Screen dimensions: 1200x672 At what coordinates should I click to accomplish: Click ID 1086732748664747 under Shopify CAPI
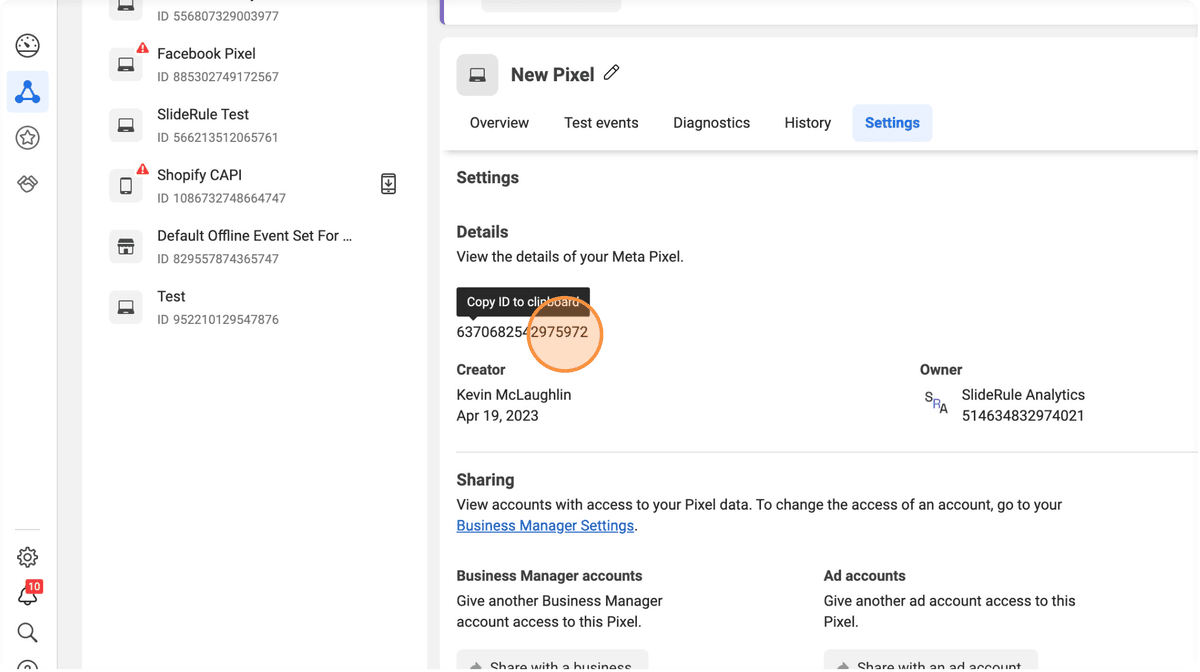coord(221,198)
